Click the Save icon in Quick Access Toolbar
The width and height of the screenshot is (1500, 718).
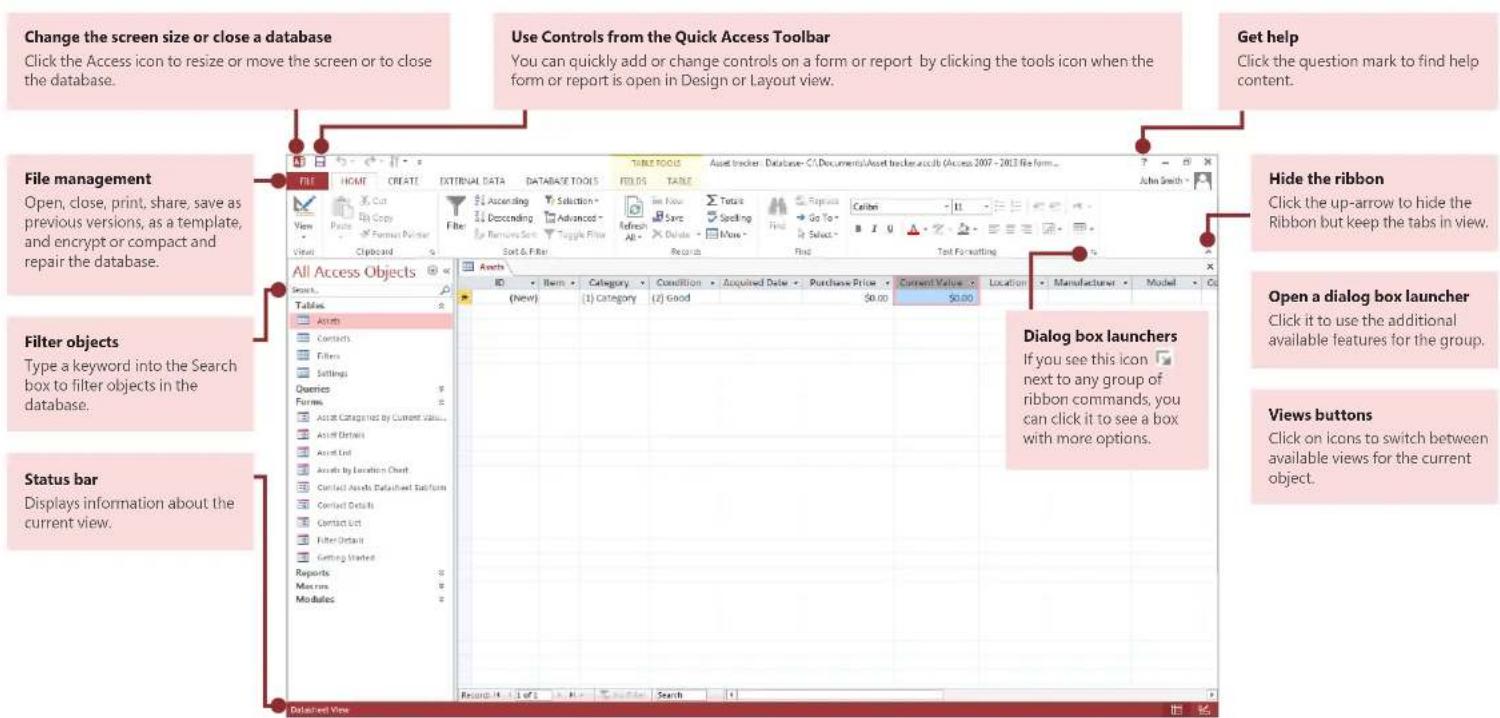(320, 161)
